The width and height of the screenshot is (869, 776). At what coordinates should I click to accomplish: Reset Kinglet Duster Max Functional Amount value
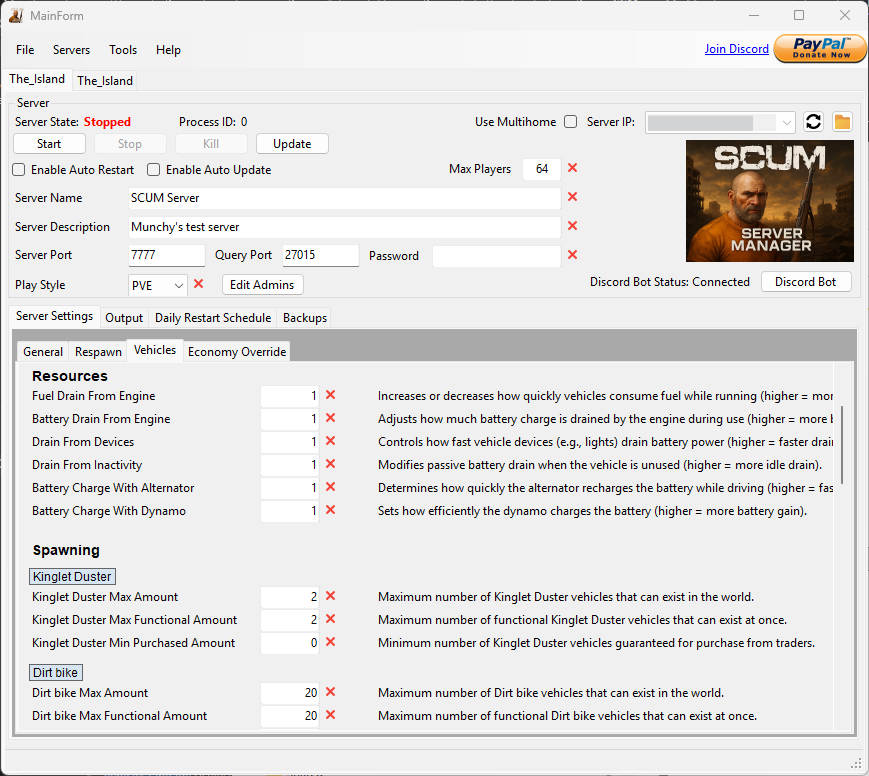[x=330, y=619]
